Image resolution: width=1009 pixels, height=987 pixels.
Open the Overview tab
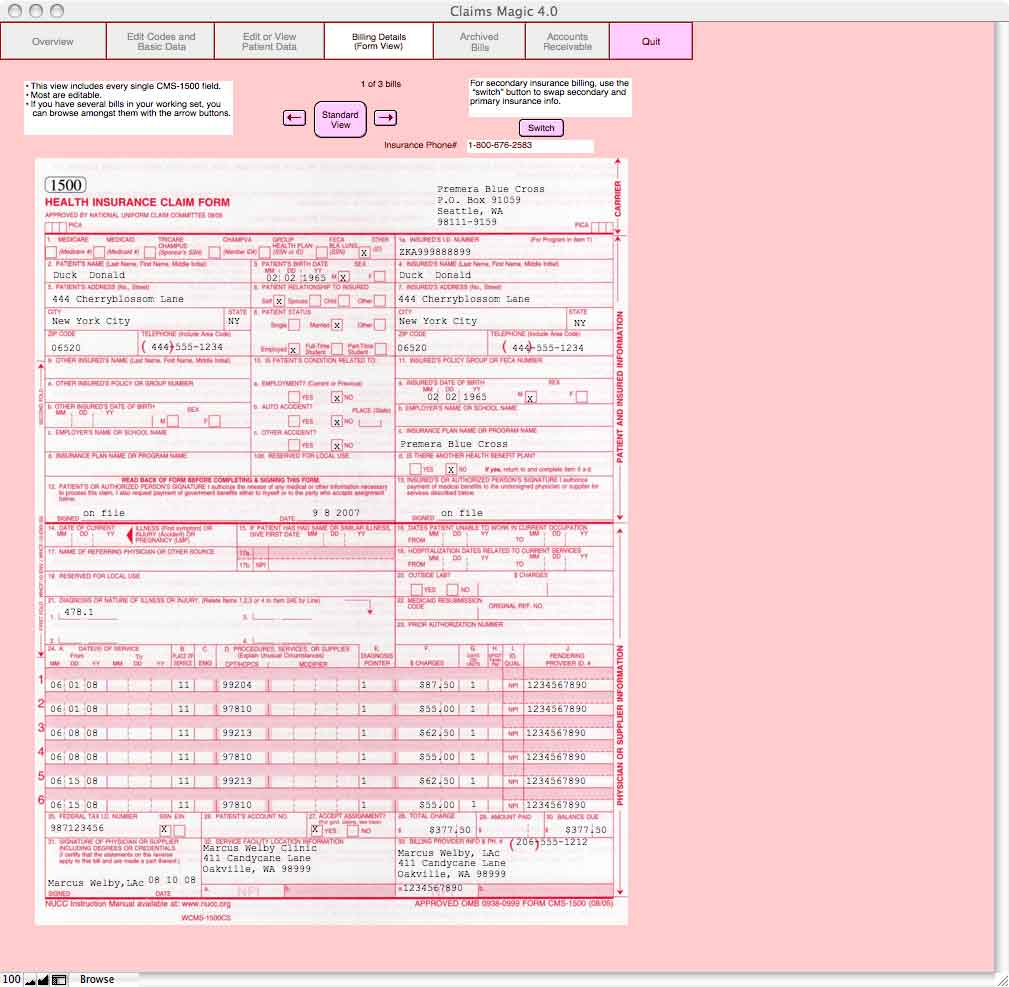click(53, 41)
